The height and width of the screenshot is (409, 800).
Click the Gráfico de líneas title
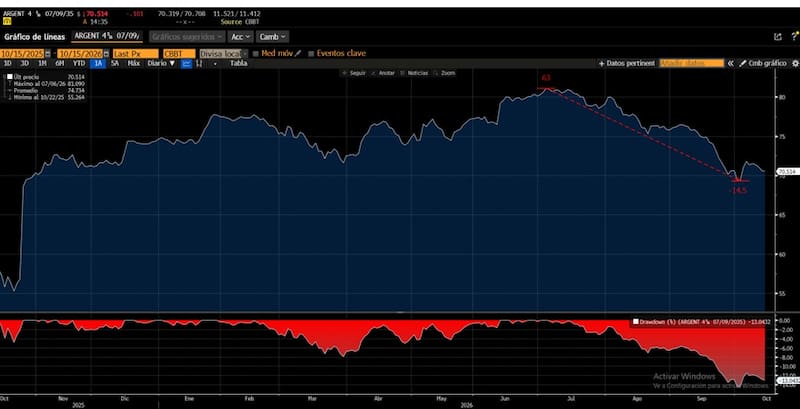tap(35, 37)
